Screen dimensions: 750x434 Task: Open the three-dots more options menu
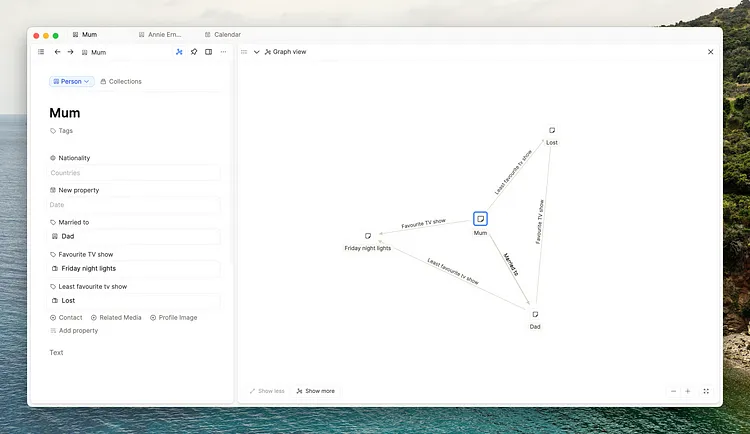[x=223, y=52]
